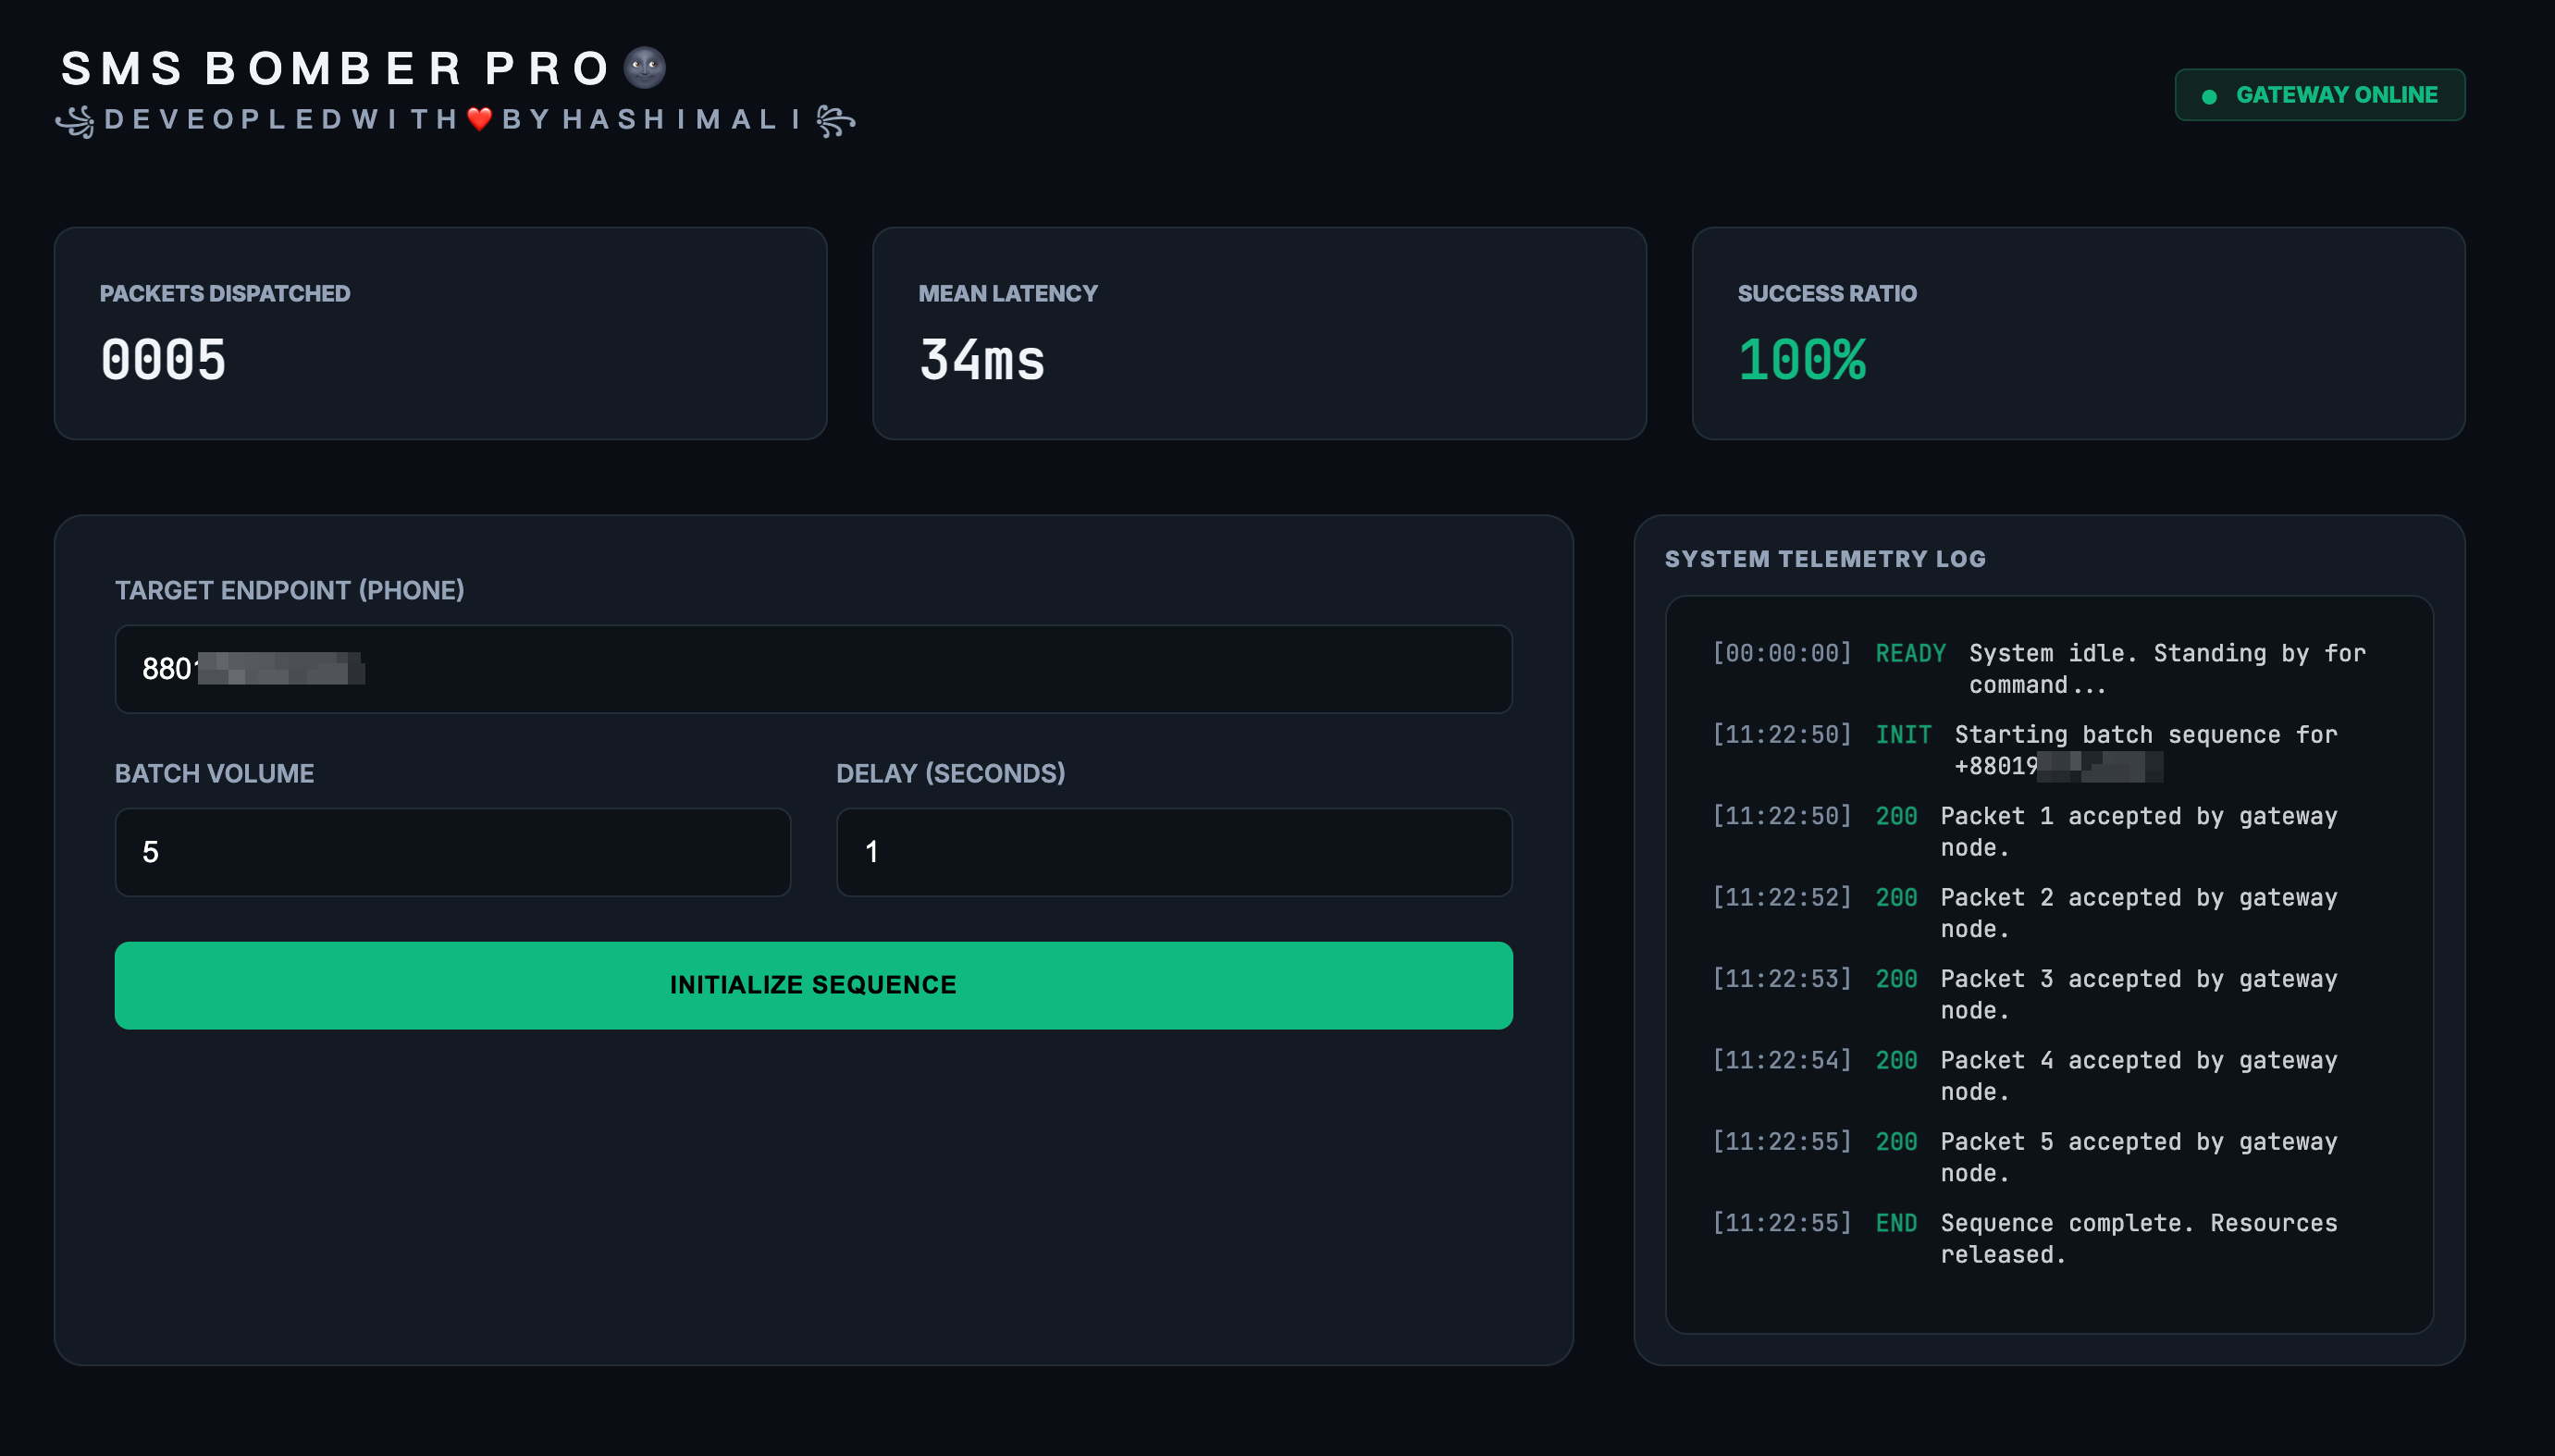Click the System Telemetry Log heading
The height and width of the screenshot is (1456, 2555).
coord(1824,559)
